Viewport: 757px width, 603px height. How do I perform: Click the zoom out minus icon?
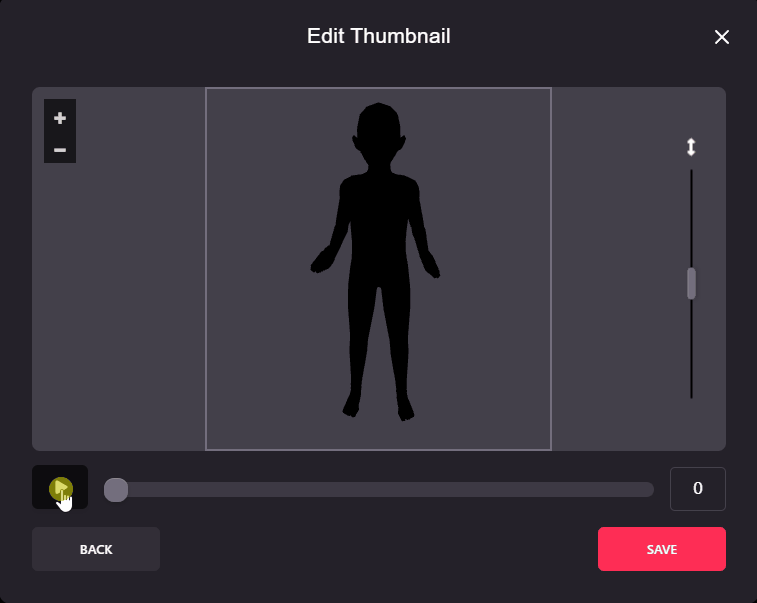click(x=60, y=150)
